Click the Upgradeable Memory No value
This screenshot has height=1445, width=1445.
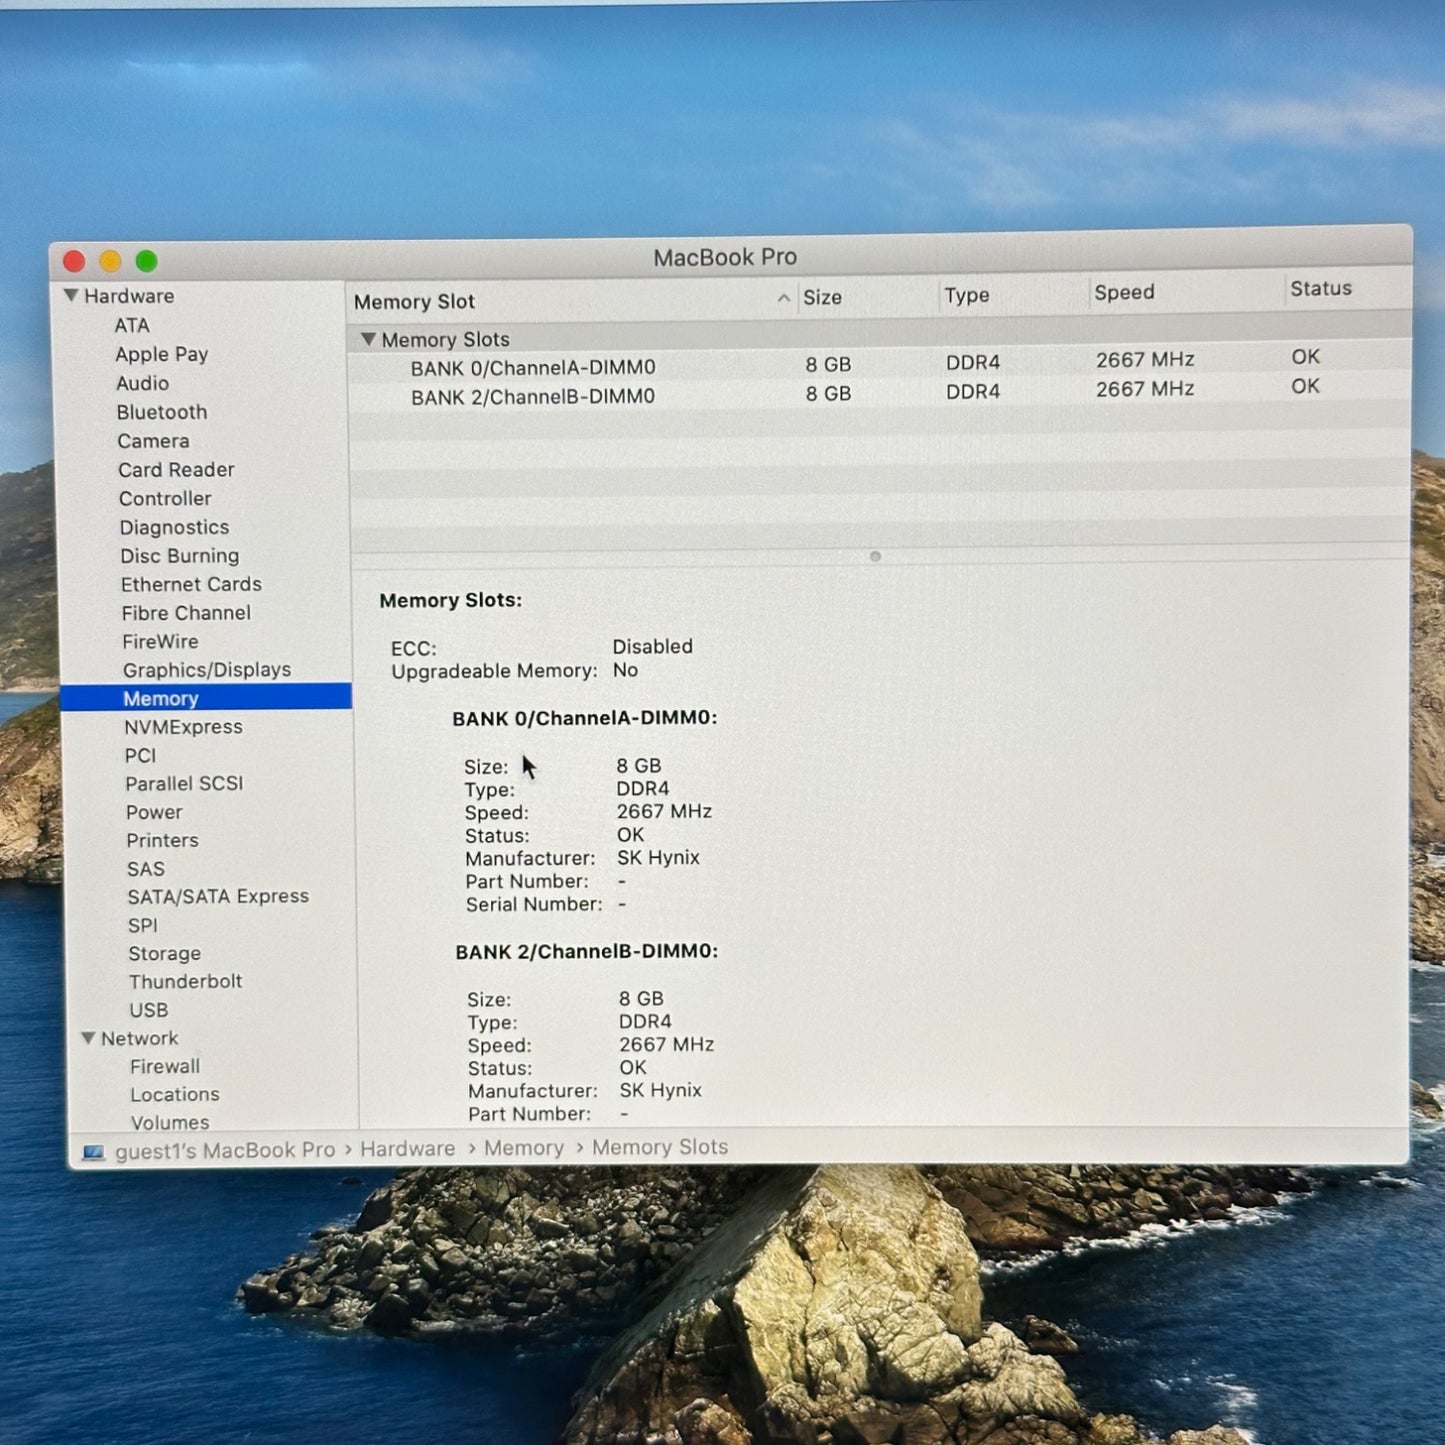pyautogui.click(x=625, y=670)
